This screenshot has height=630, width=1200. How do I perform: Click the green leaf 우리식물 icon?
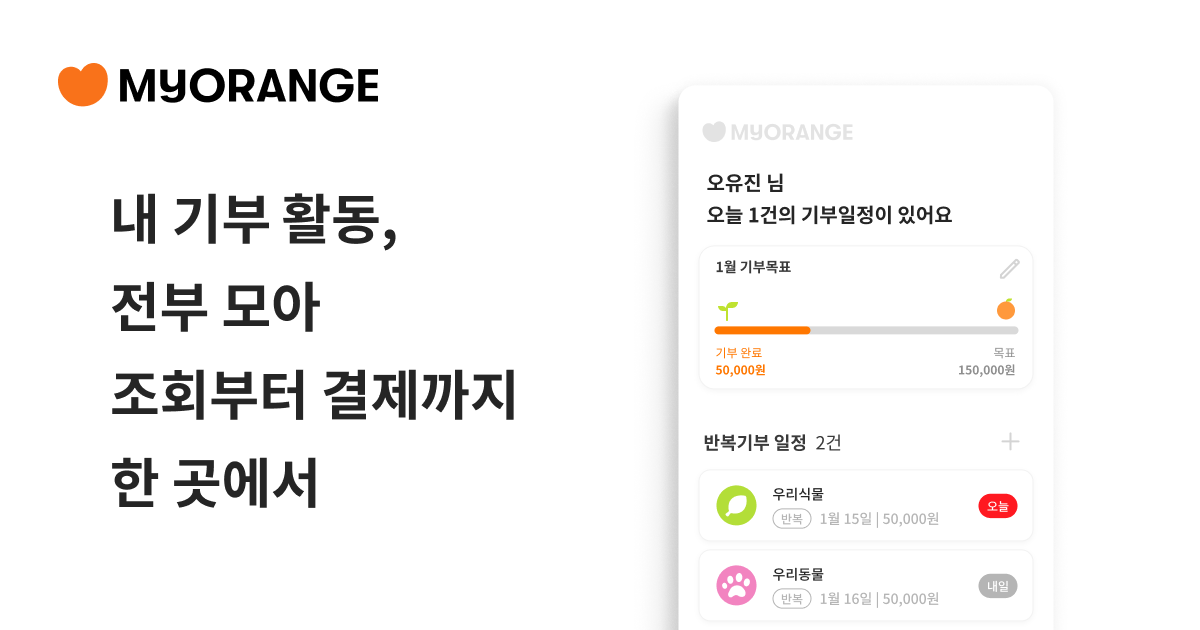point(736,505)
